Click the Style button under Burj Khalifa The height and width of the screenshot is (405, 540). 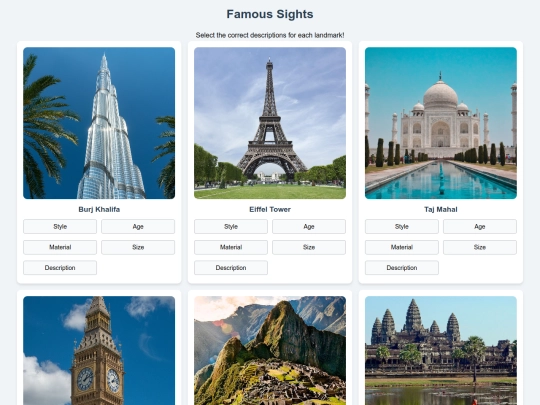pyautogui.click(x=60, y=227)
